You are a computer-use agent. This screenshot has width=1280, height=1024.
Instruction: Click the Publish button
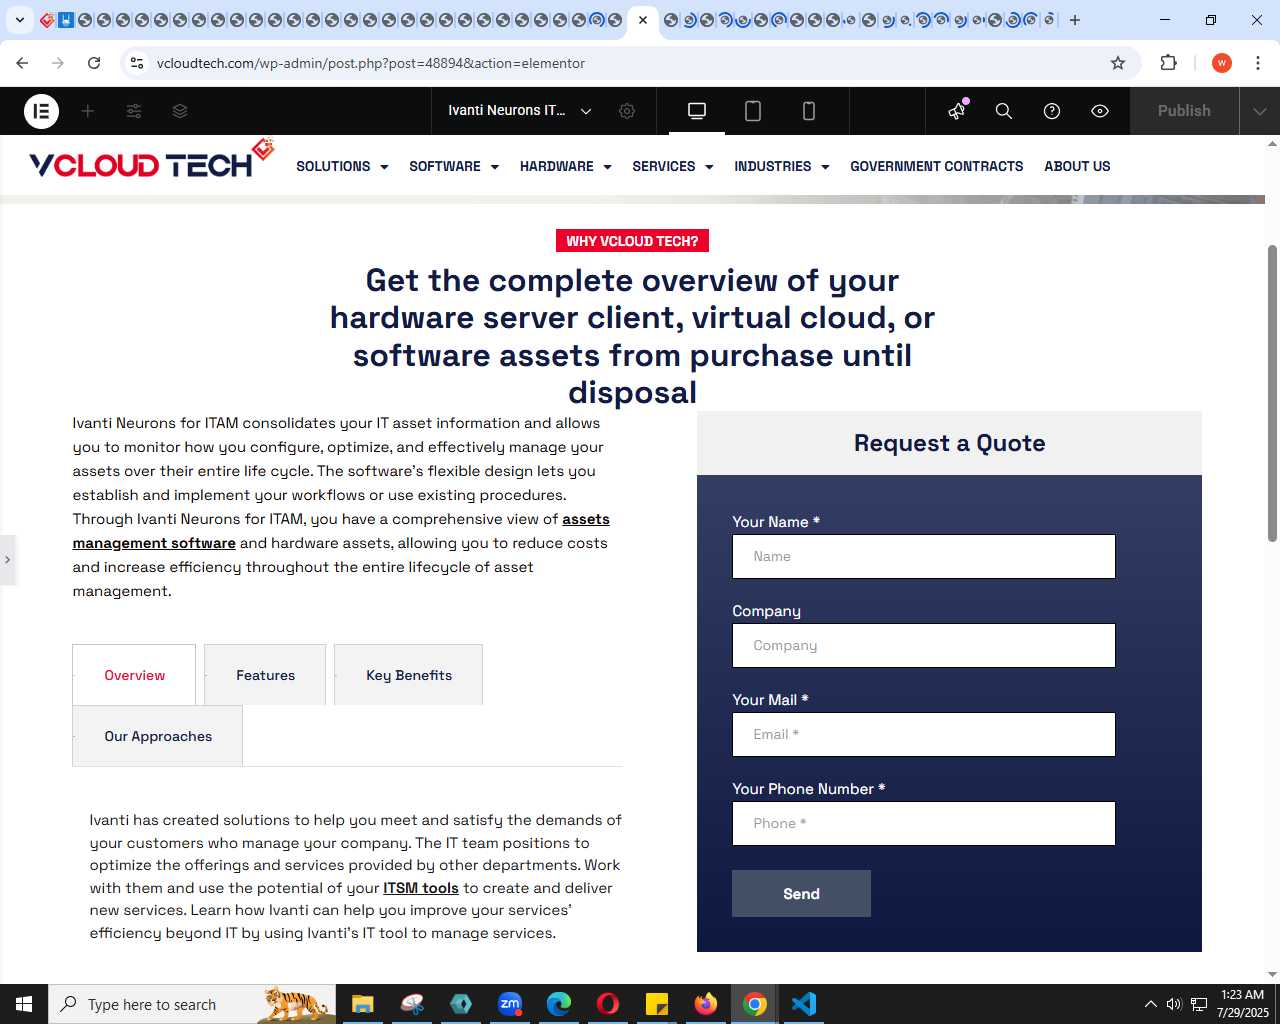[1184, 111]
